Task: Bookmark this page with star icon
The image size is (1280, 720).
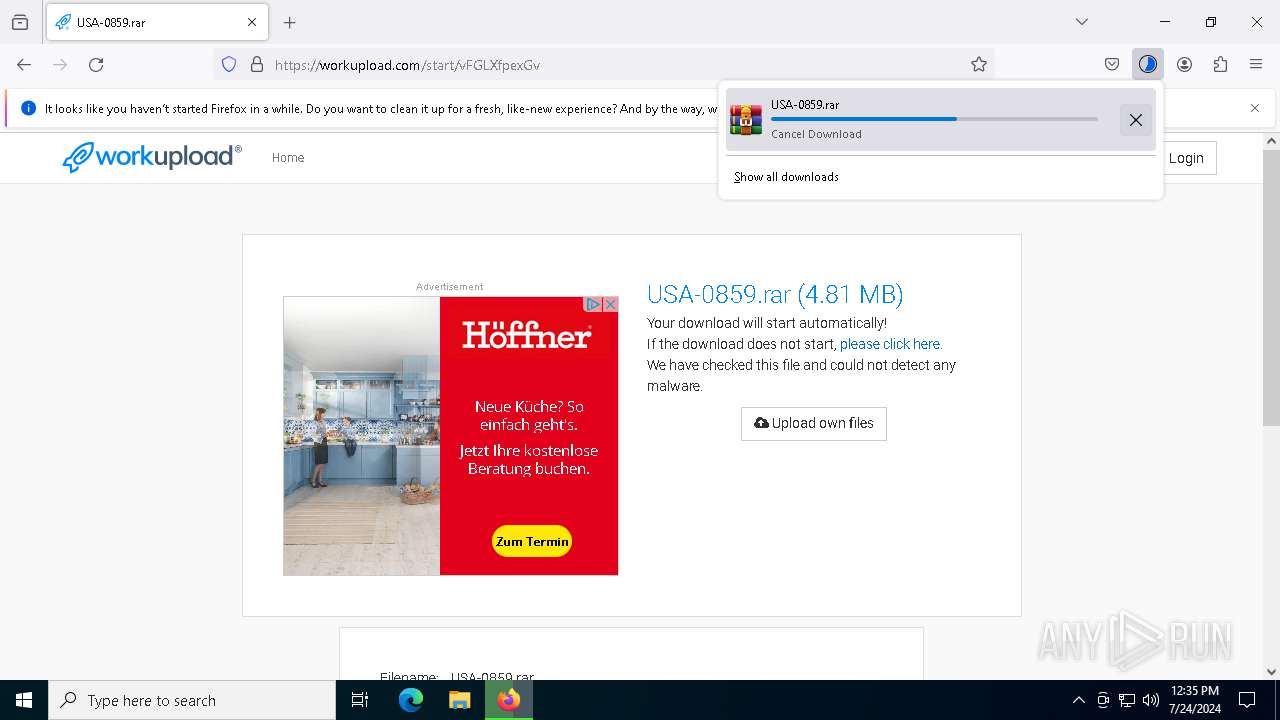Action: (x=979, y=64)
